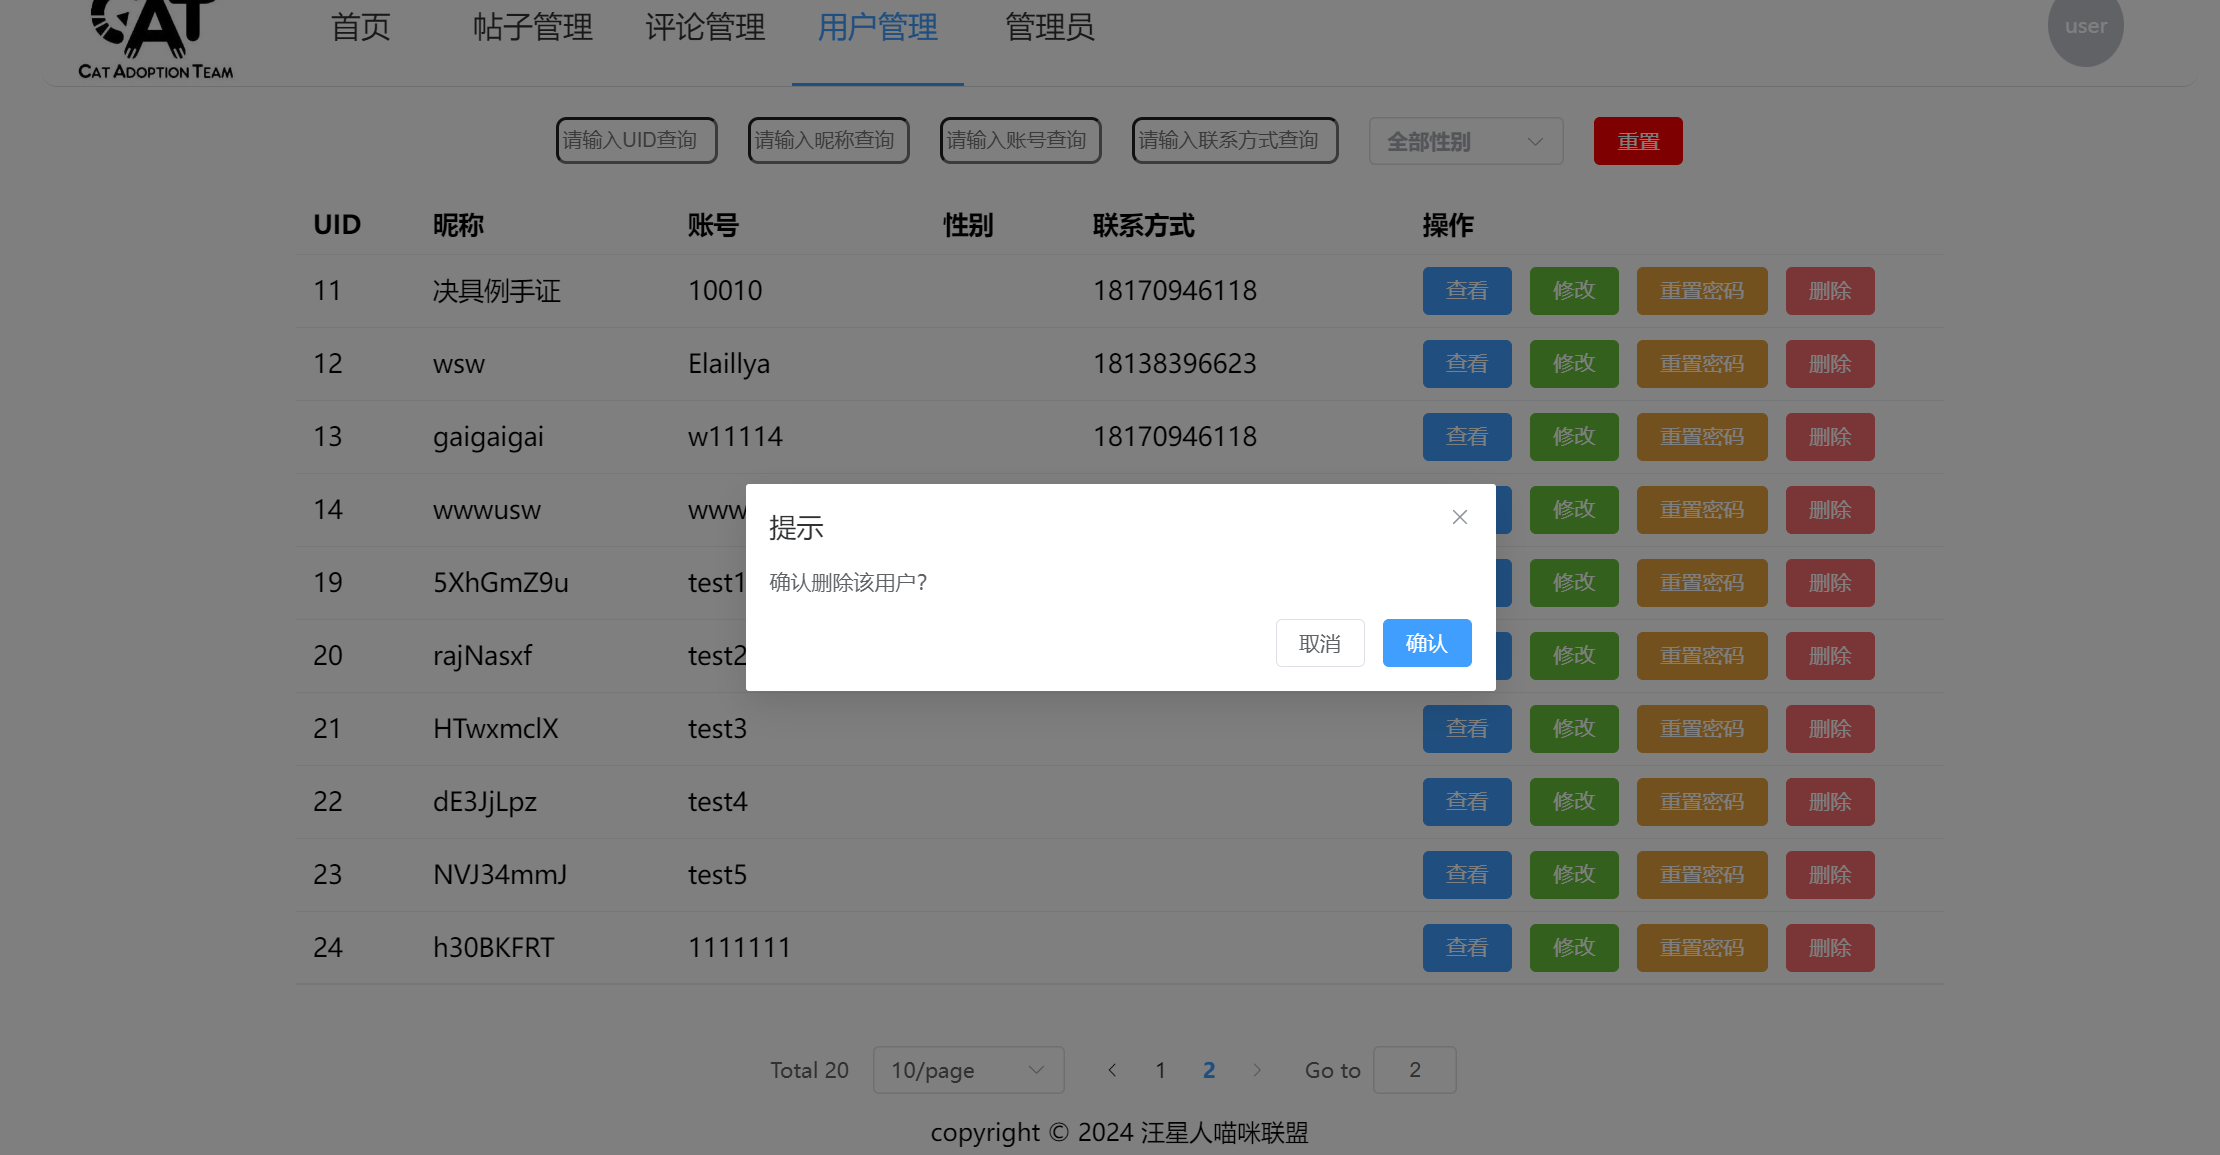Click the 确认 button in the delete dialog
The height and width of the screenshot is (1155, 2220).
[1426, 643]
